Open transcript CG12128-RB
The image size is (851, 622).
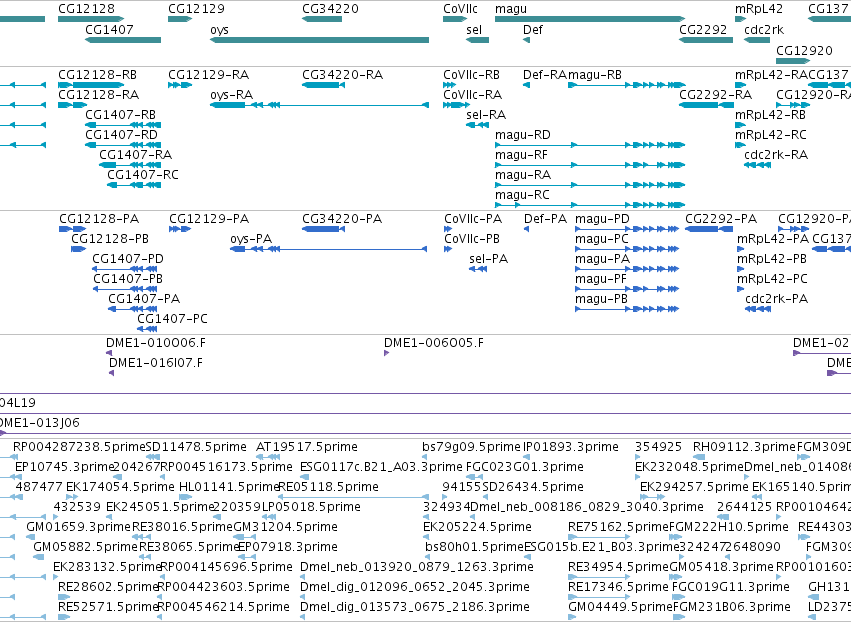click(98, 75)
